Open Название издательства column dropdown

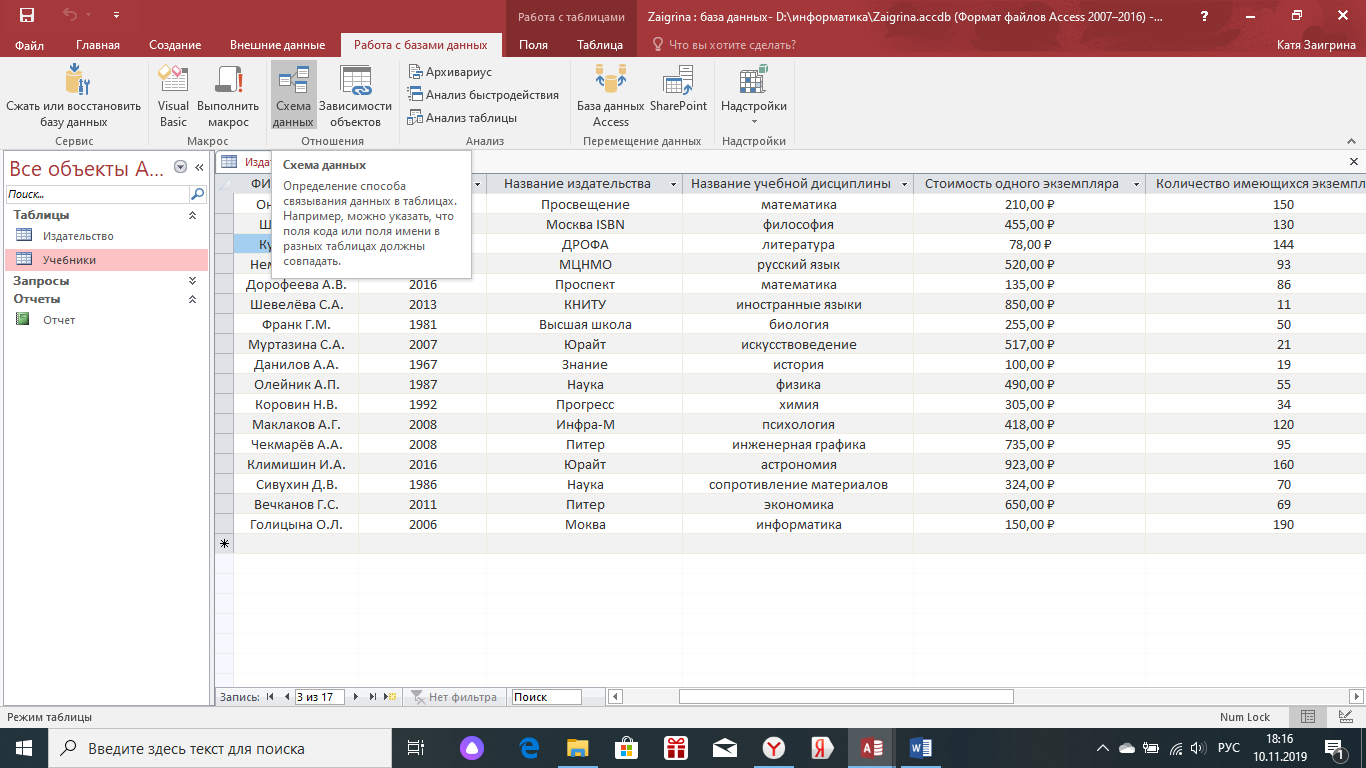point(674,184)
